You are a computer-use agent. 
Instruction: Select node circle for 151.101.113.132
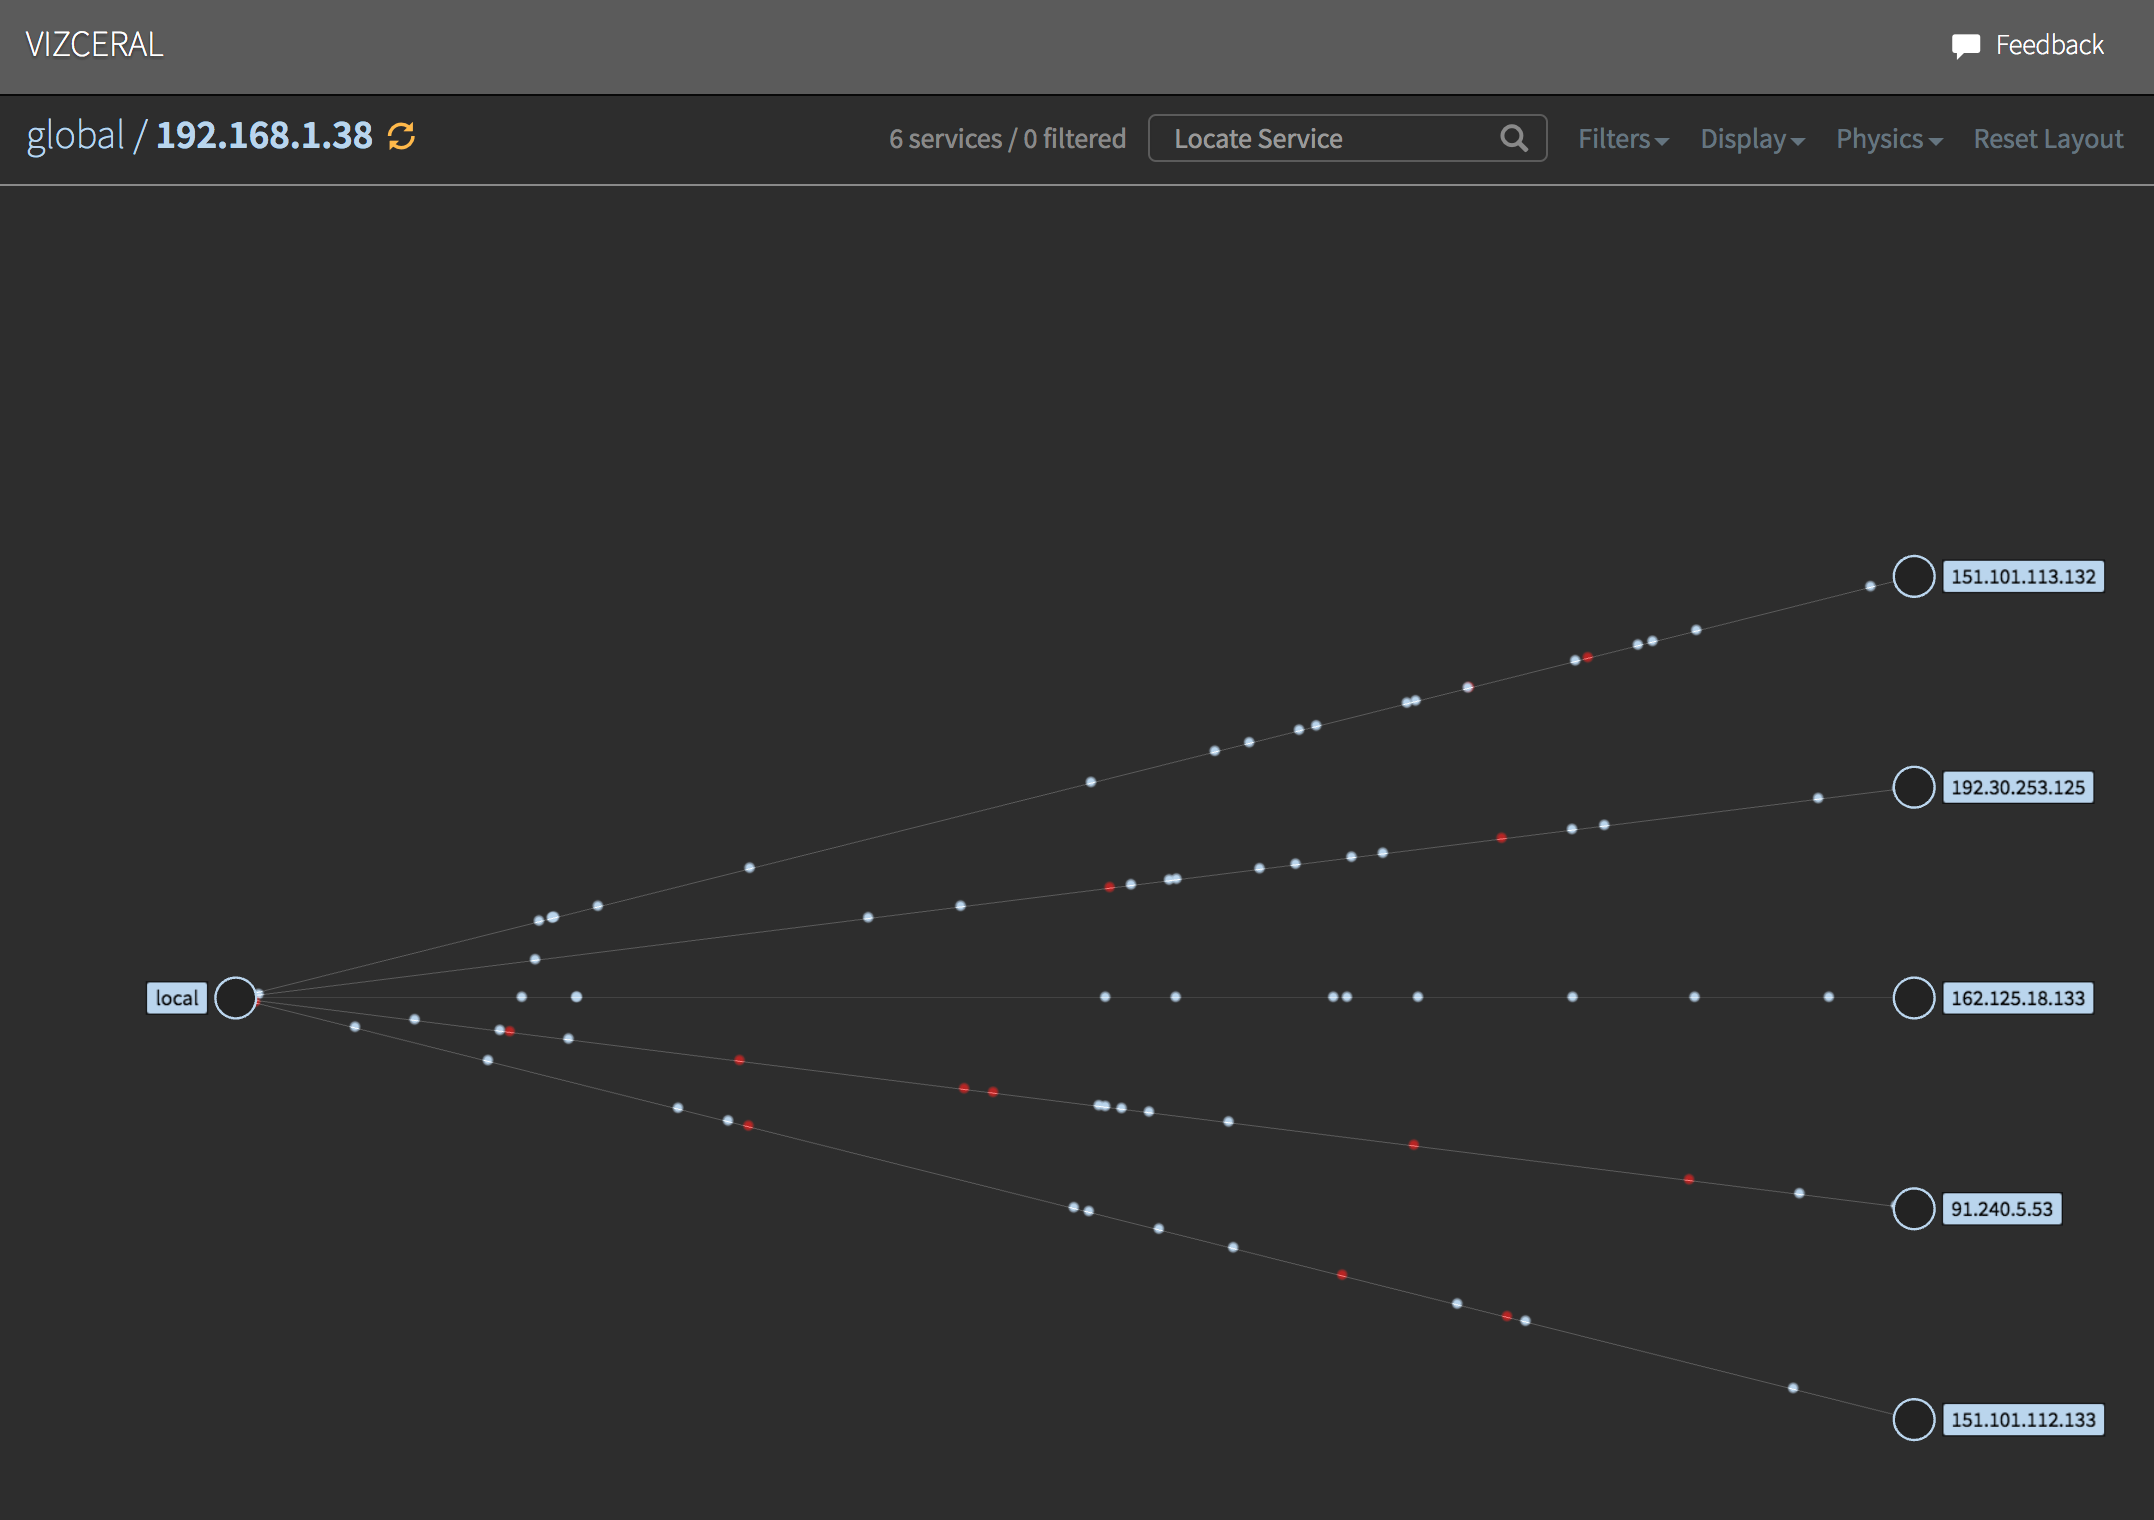coord(1913,577)
